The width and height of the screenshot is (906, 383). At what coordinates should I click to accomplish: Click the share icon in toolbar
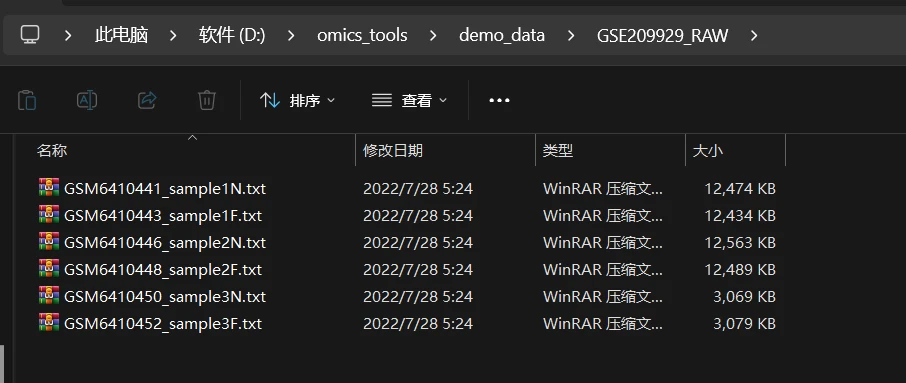(147, 101)
